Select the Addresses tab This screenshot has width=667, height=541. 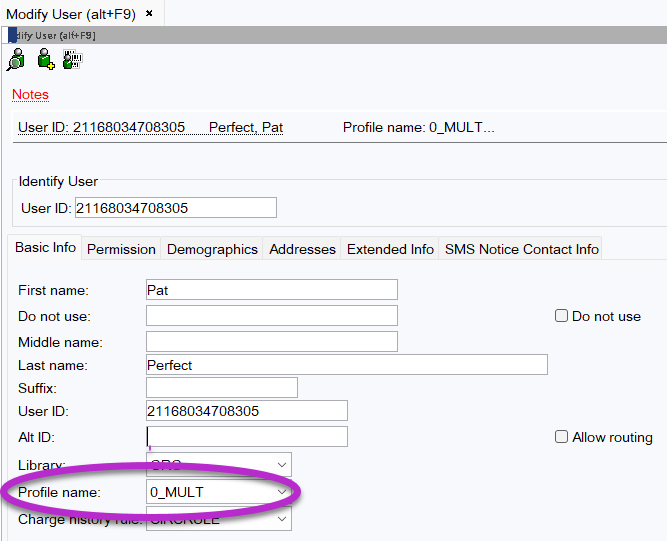point(302,249)
